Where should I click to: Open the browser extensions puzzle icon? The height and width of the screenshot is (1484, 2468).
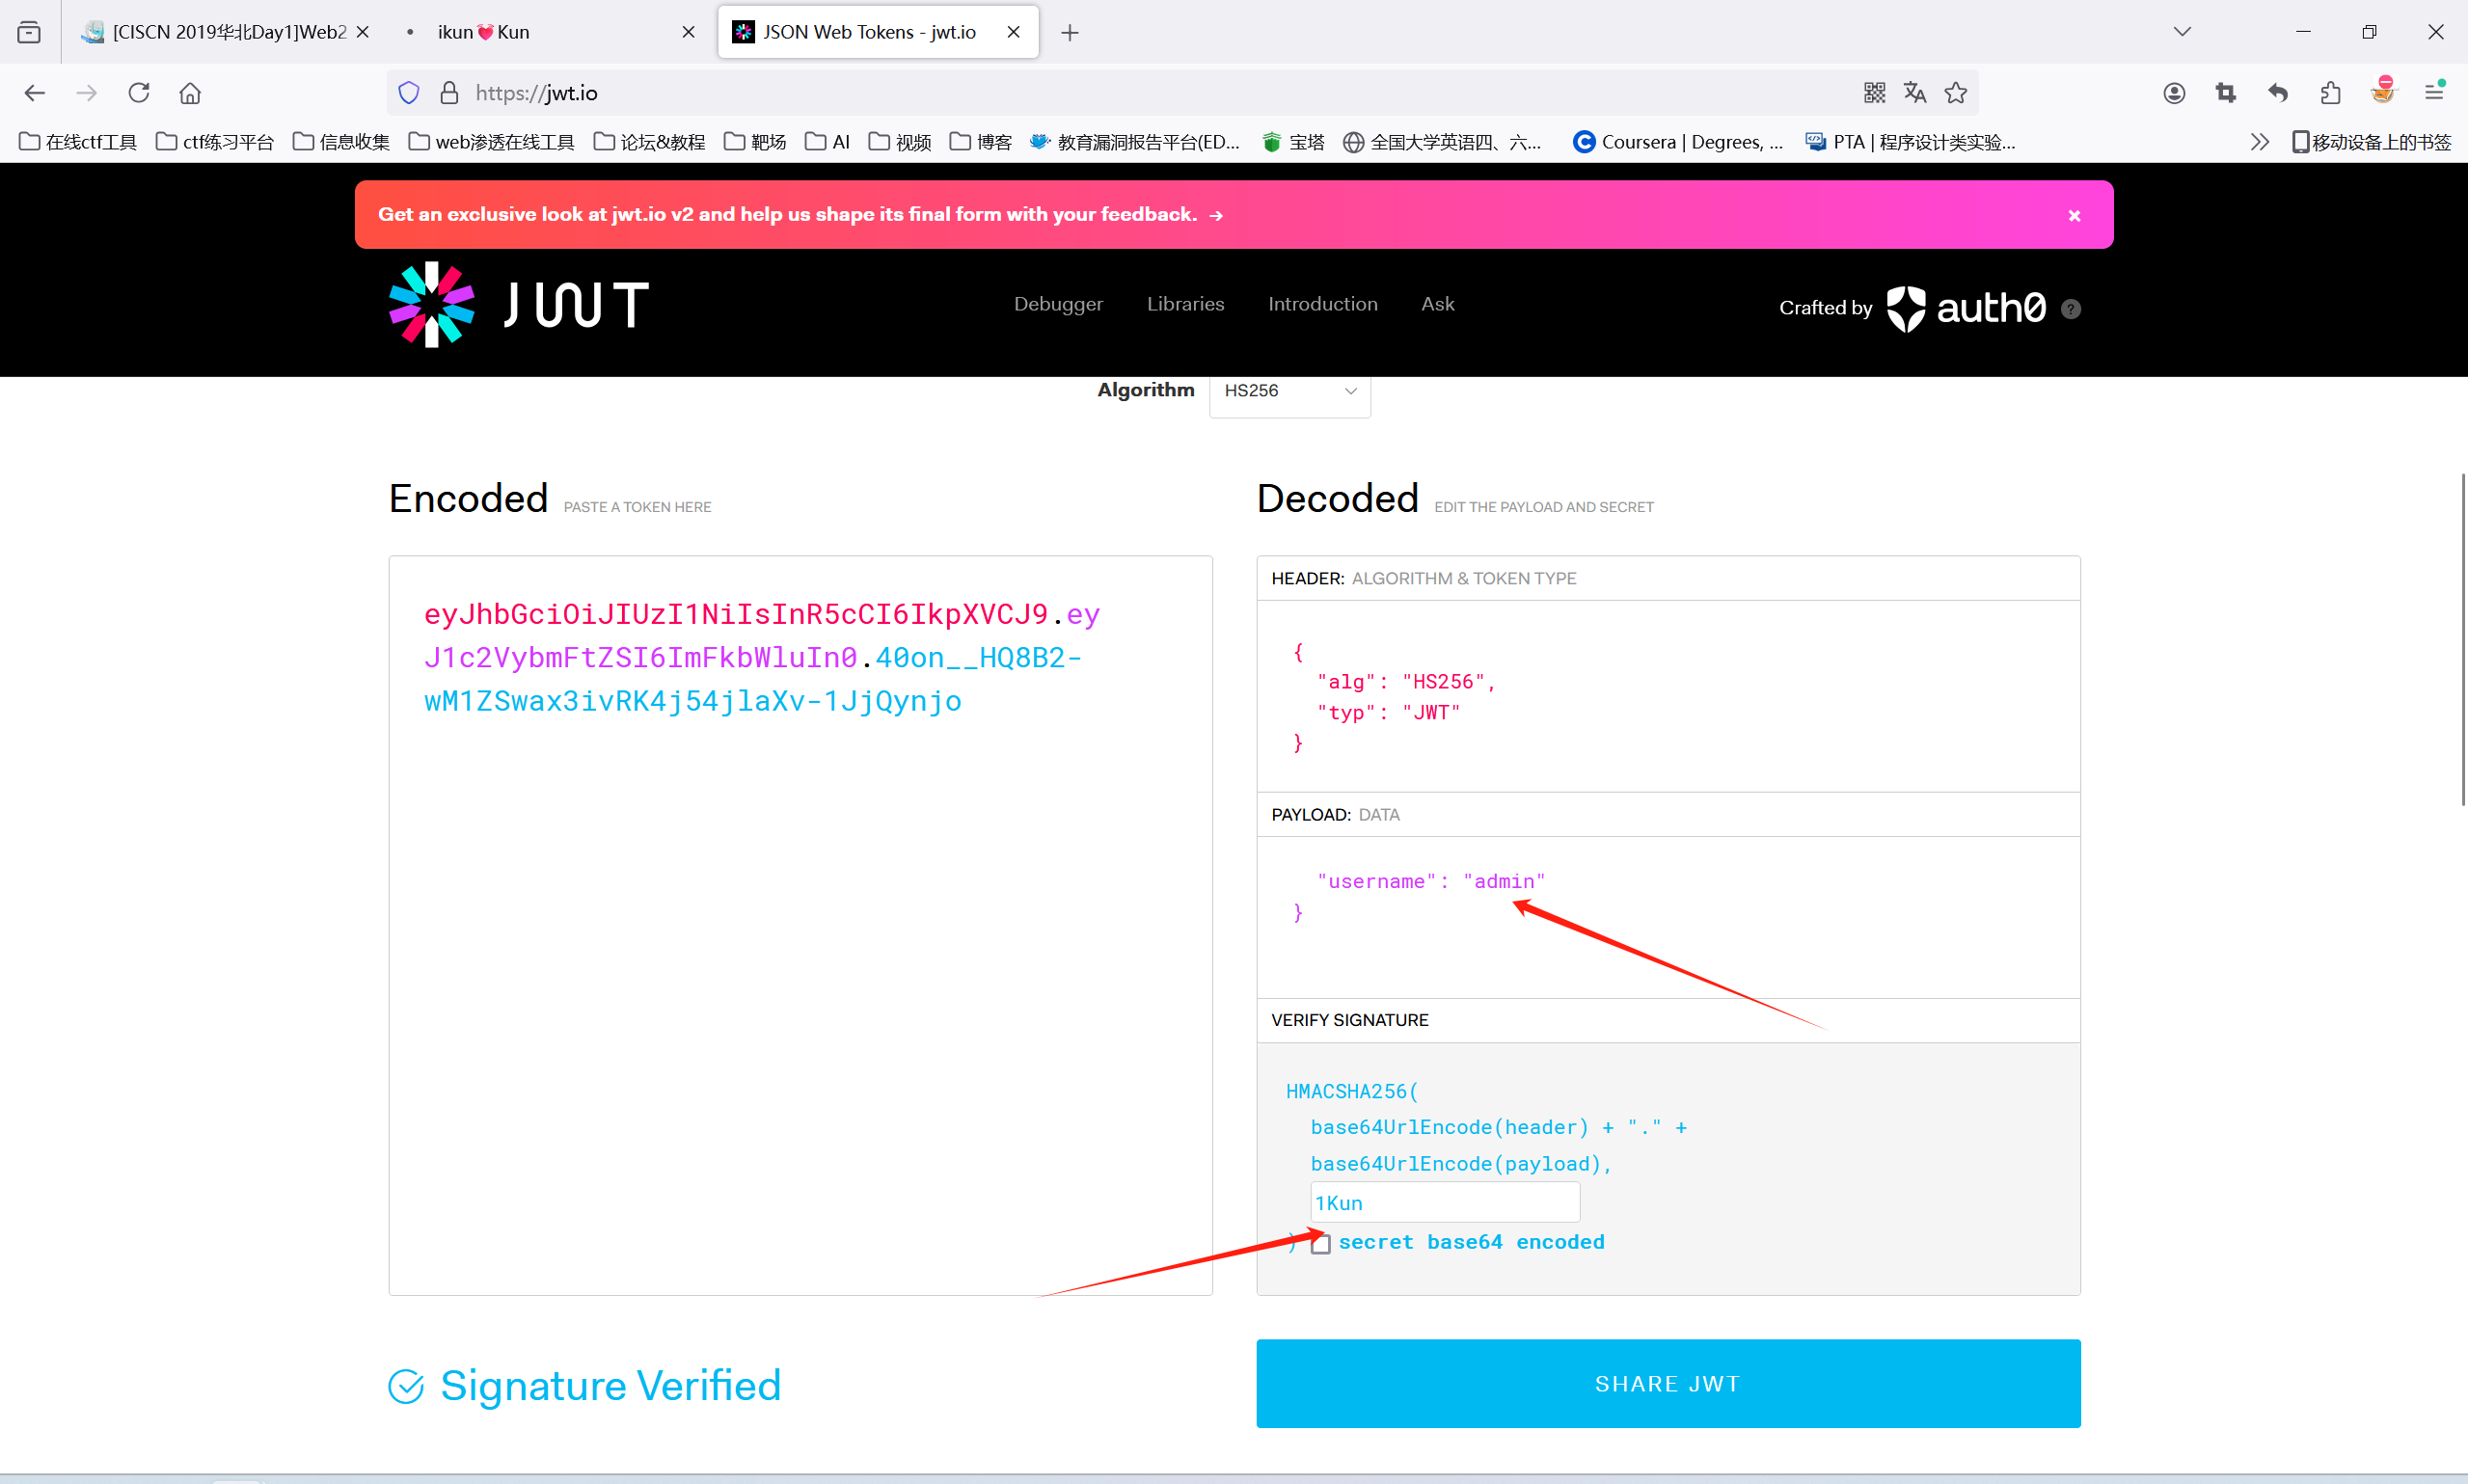2330,93
